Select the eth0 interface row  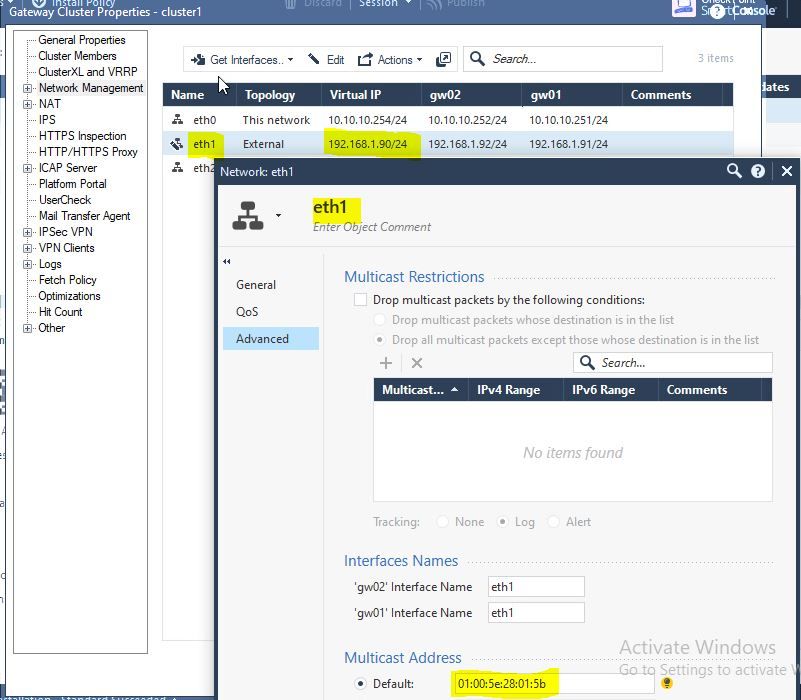[x=447, y=120]
